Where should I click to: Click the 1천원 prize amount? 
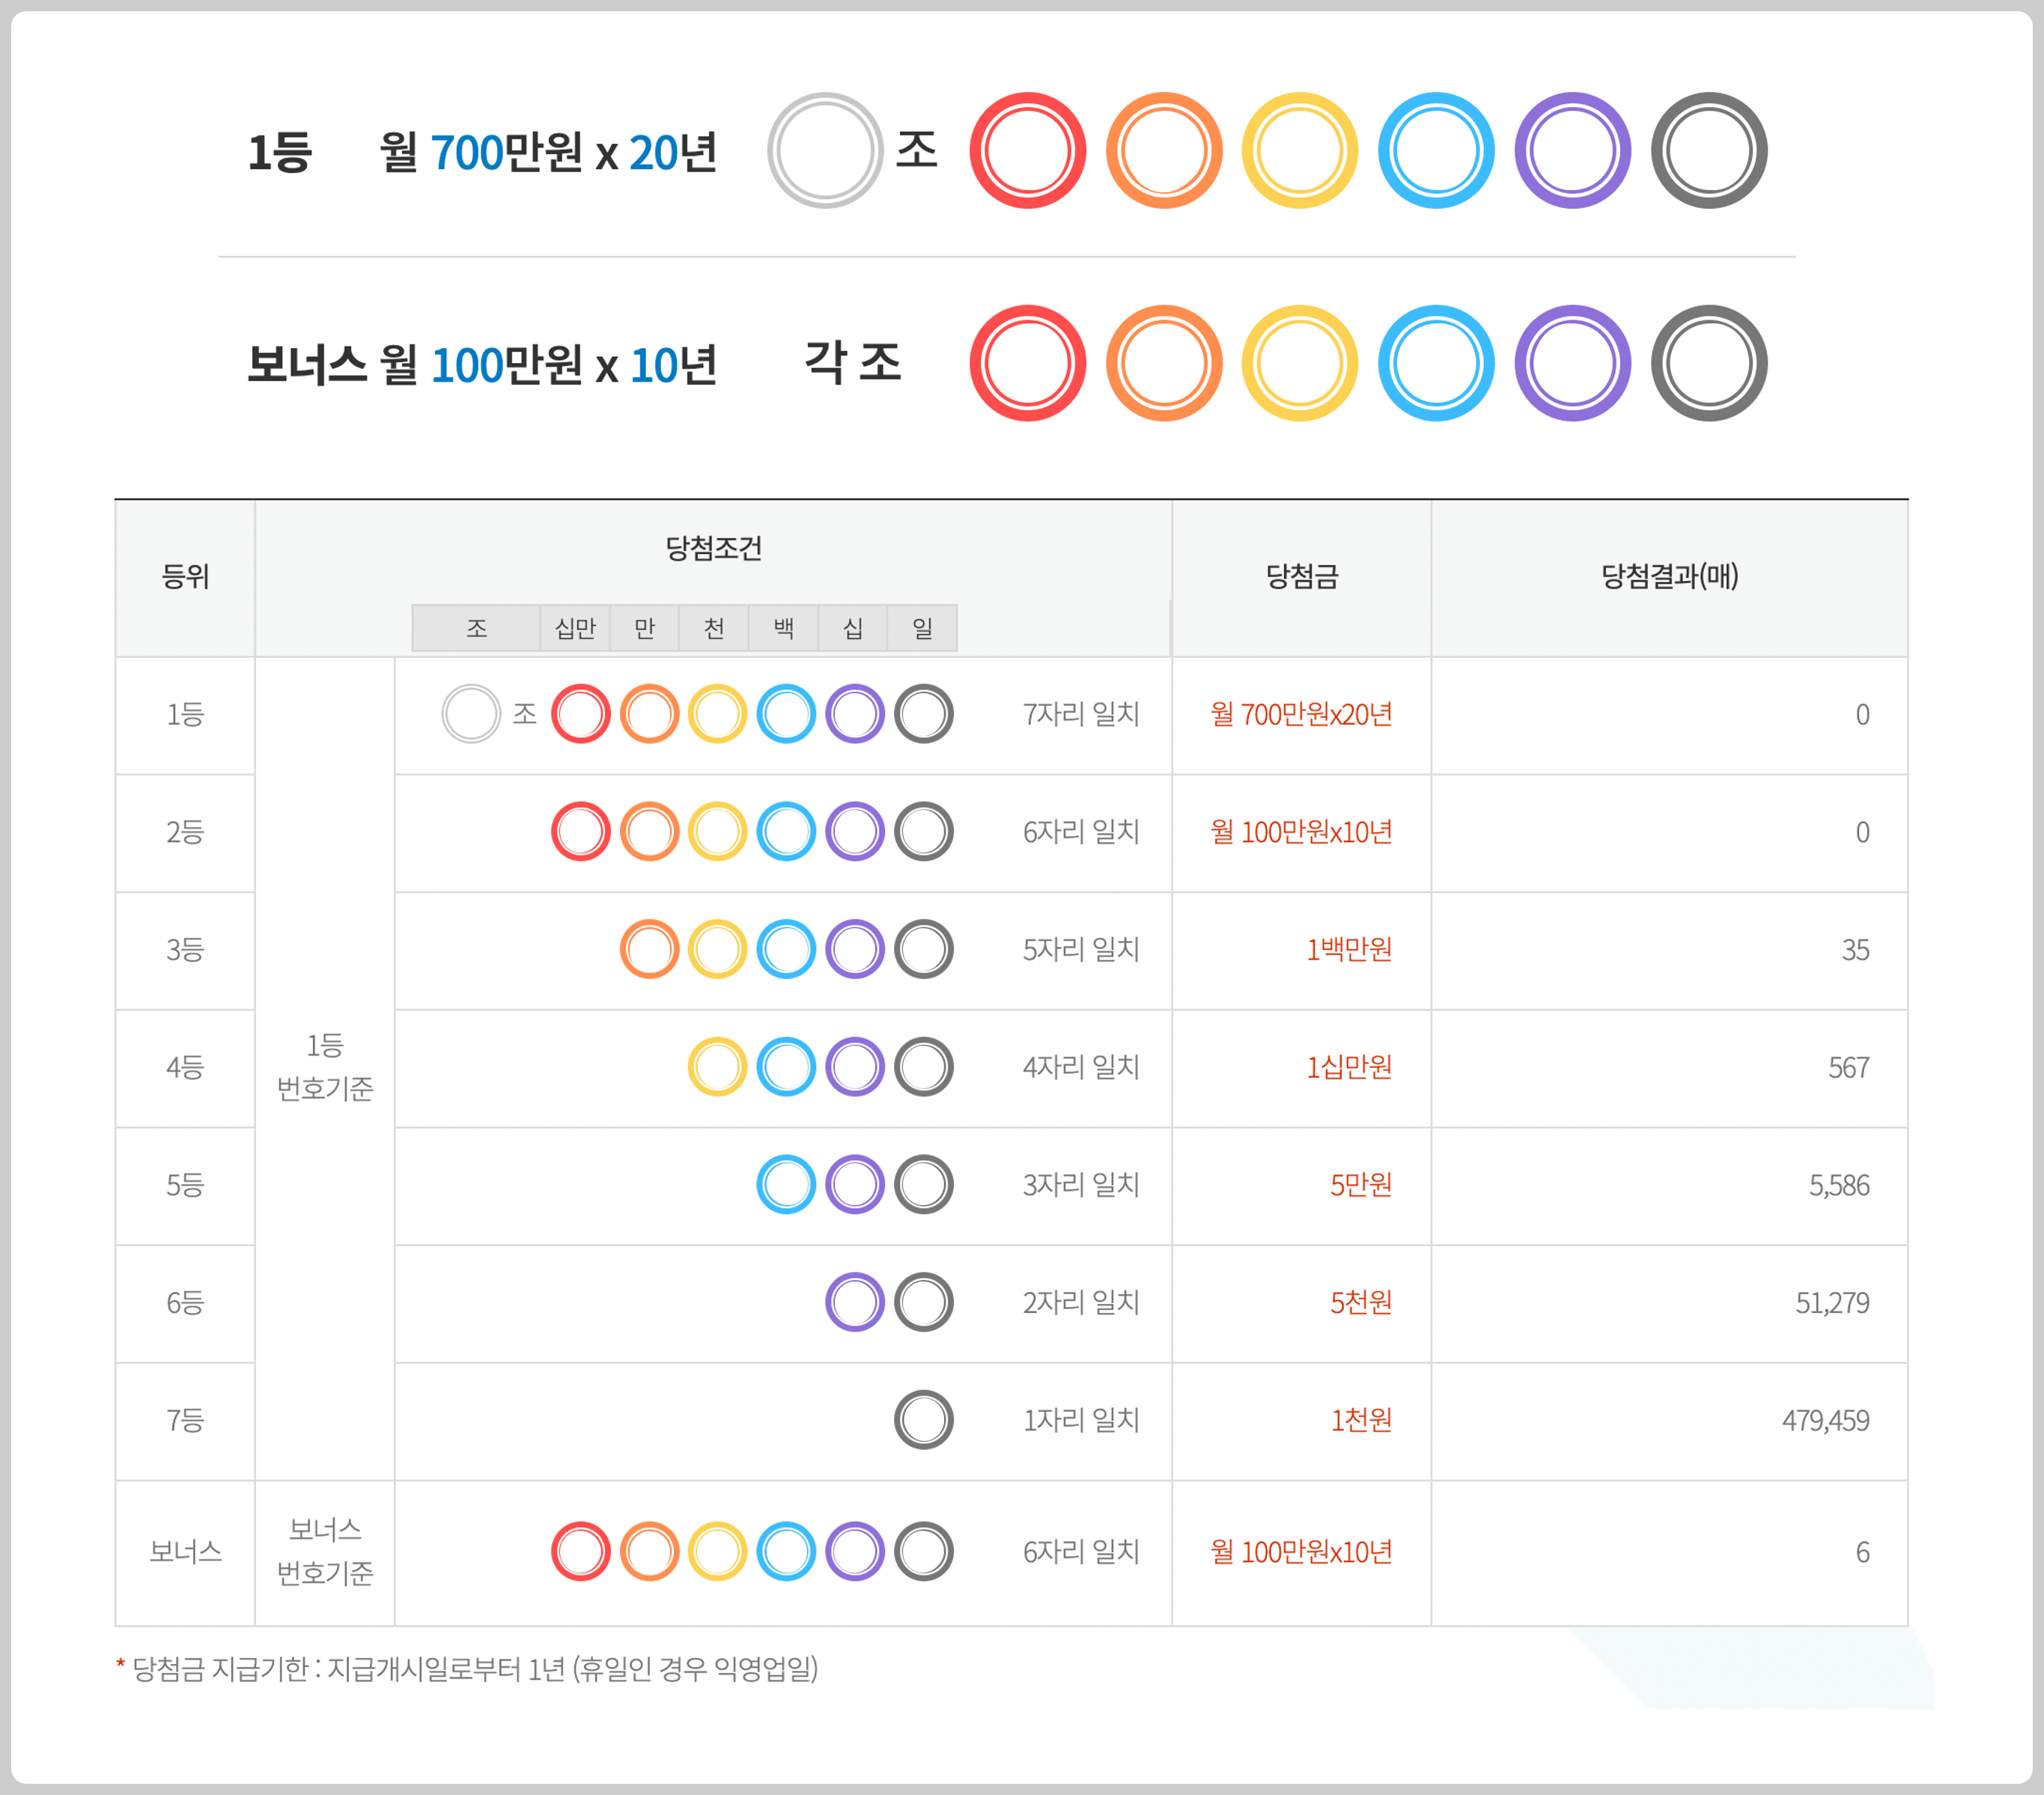click(x=1361, y=1420)
